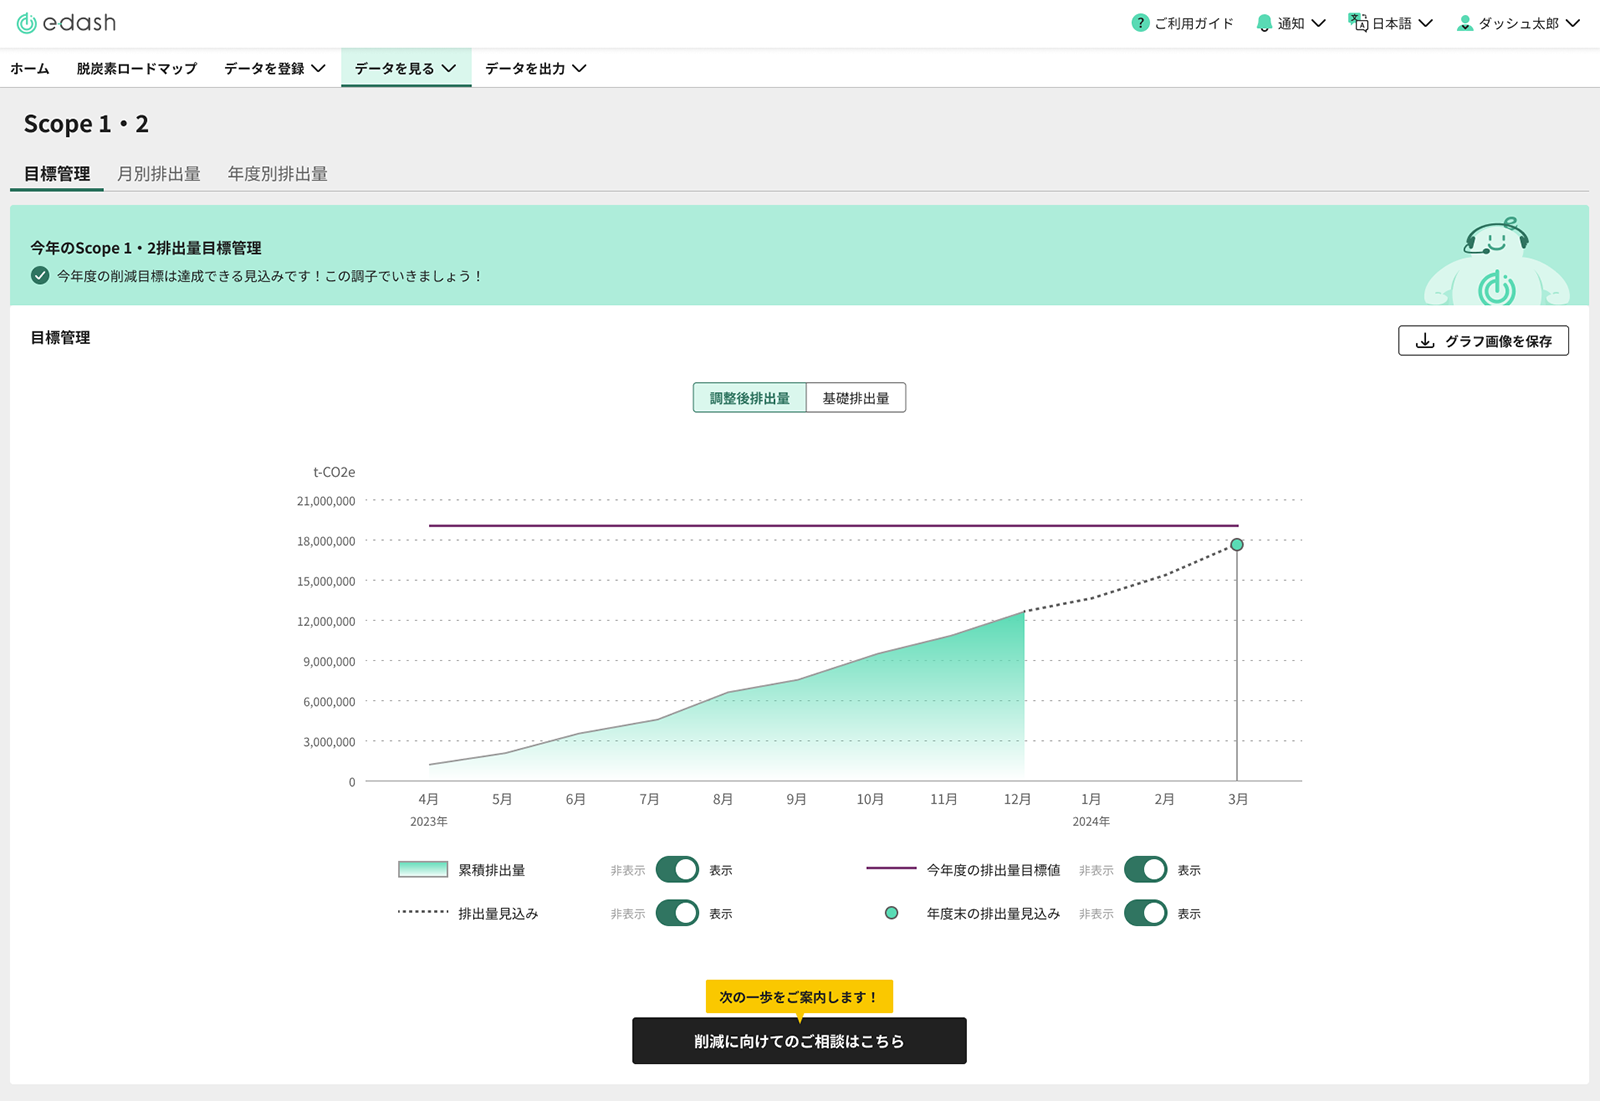Click the green end-of-year forecast marker on chart

pyautogui.click(x=1237, y=544)
